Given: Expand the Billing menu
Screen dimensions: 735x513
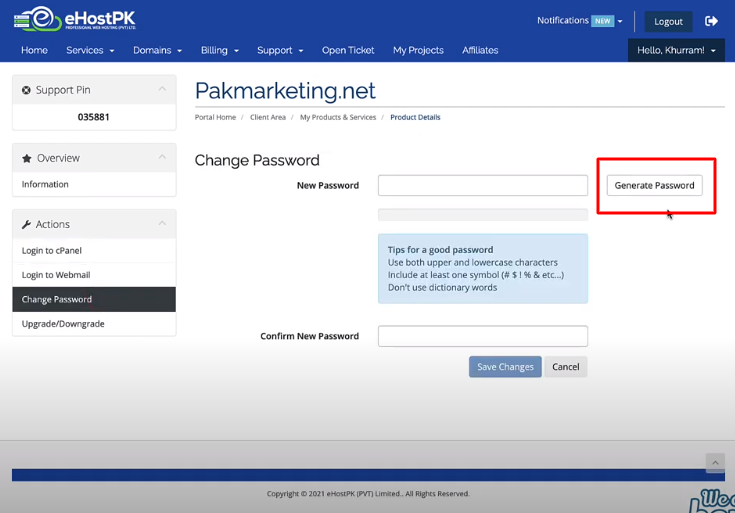Looking at the screenshot, I should (220, 50).
